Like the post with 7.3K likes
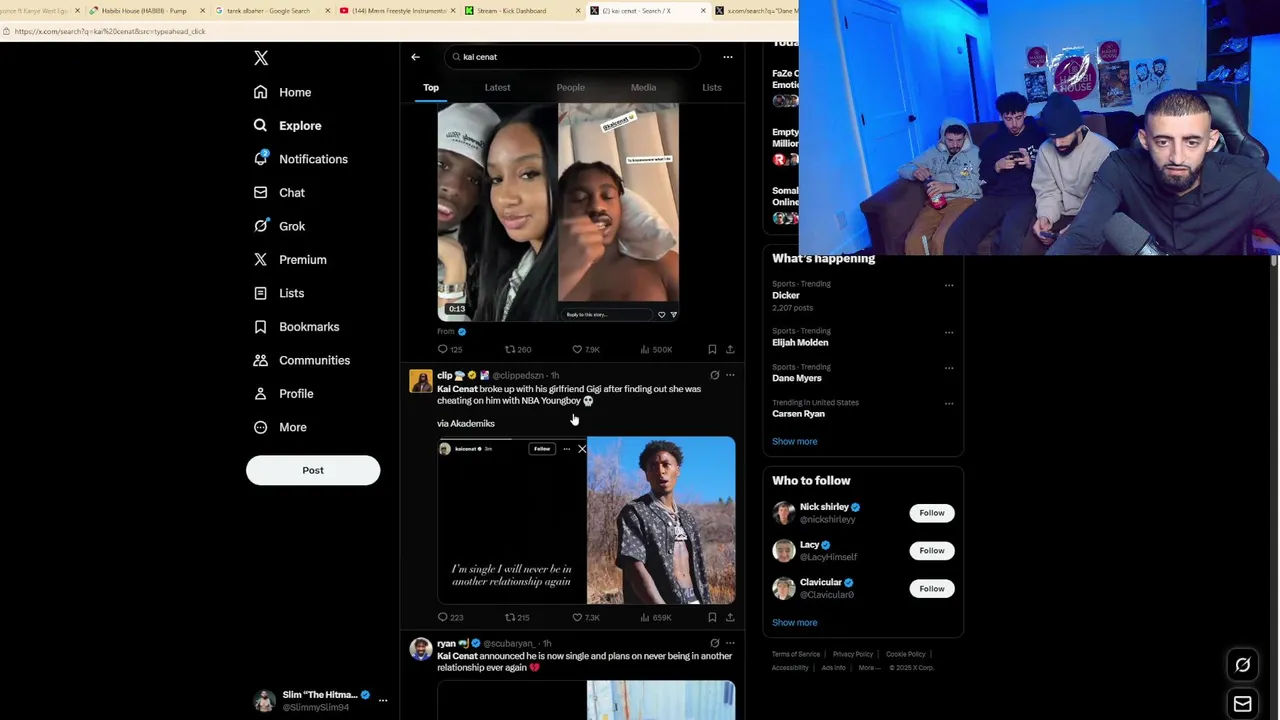Viewport: 1280px width, 720px height. pos(586,617)
